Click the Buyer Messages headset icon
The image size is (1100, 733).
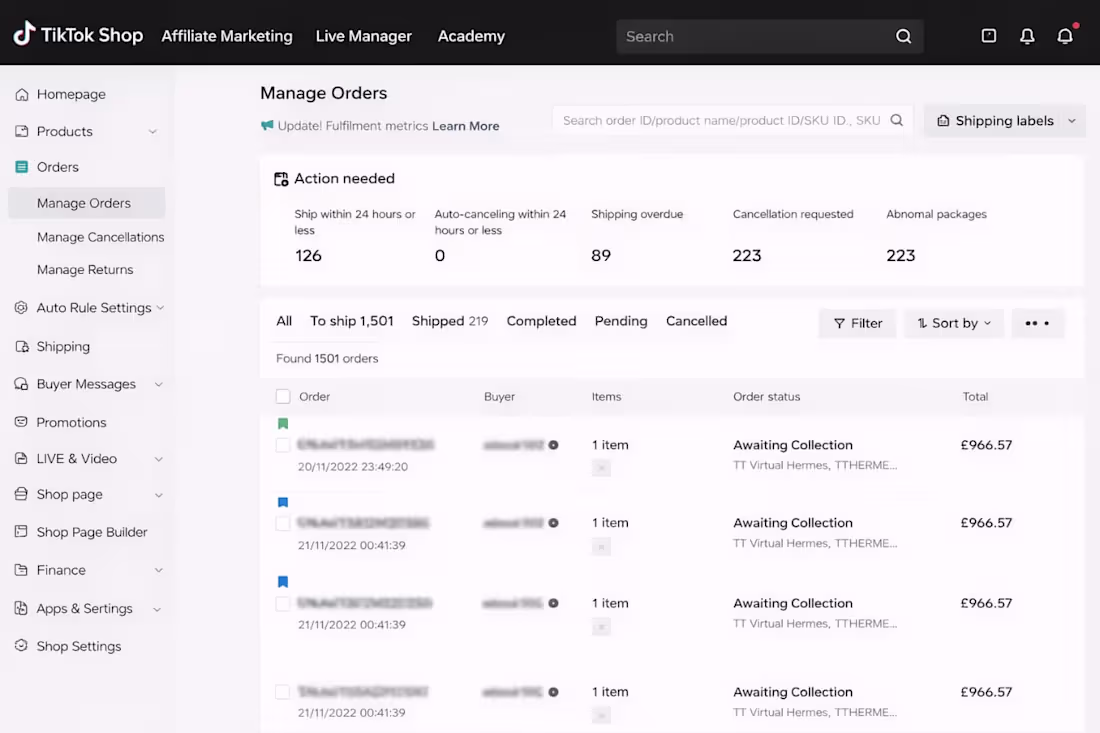click(21, 384)
